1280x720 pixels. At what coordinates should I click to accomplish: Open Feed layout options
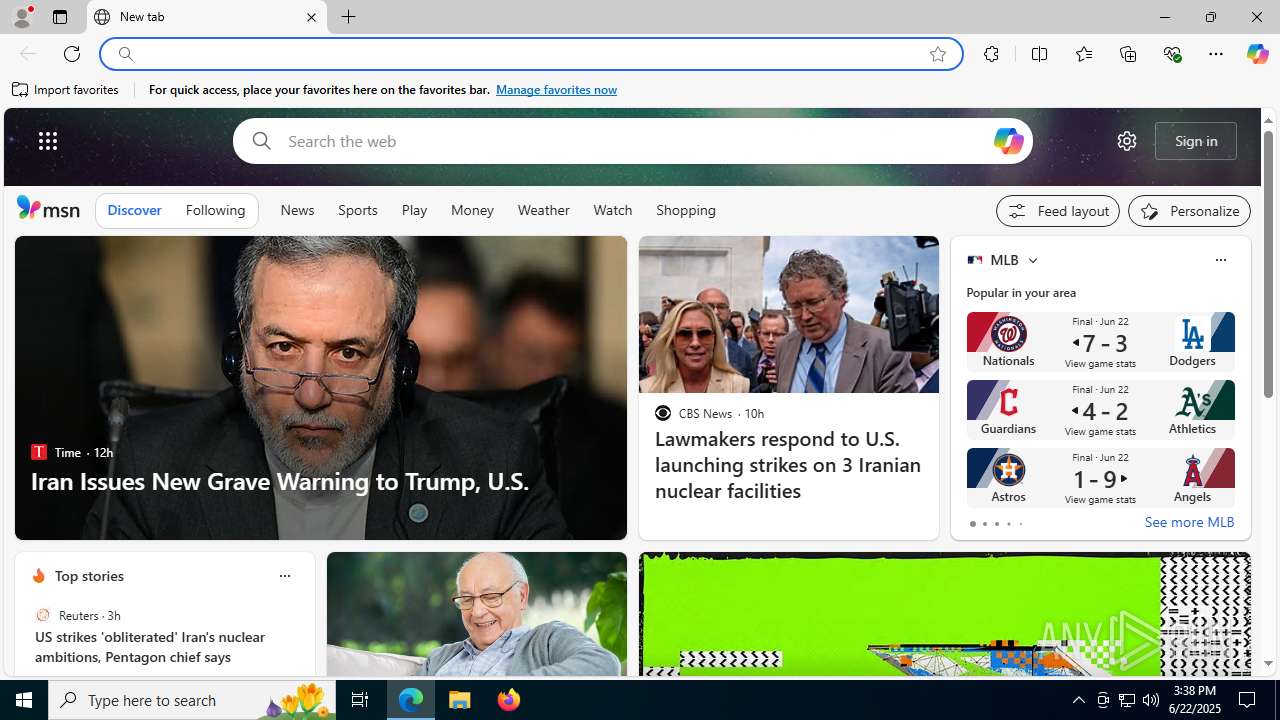[x=1057, y=211]
